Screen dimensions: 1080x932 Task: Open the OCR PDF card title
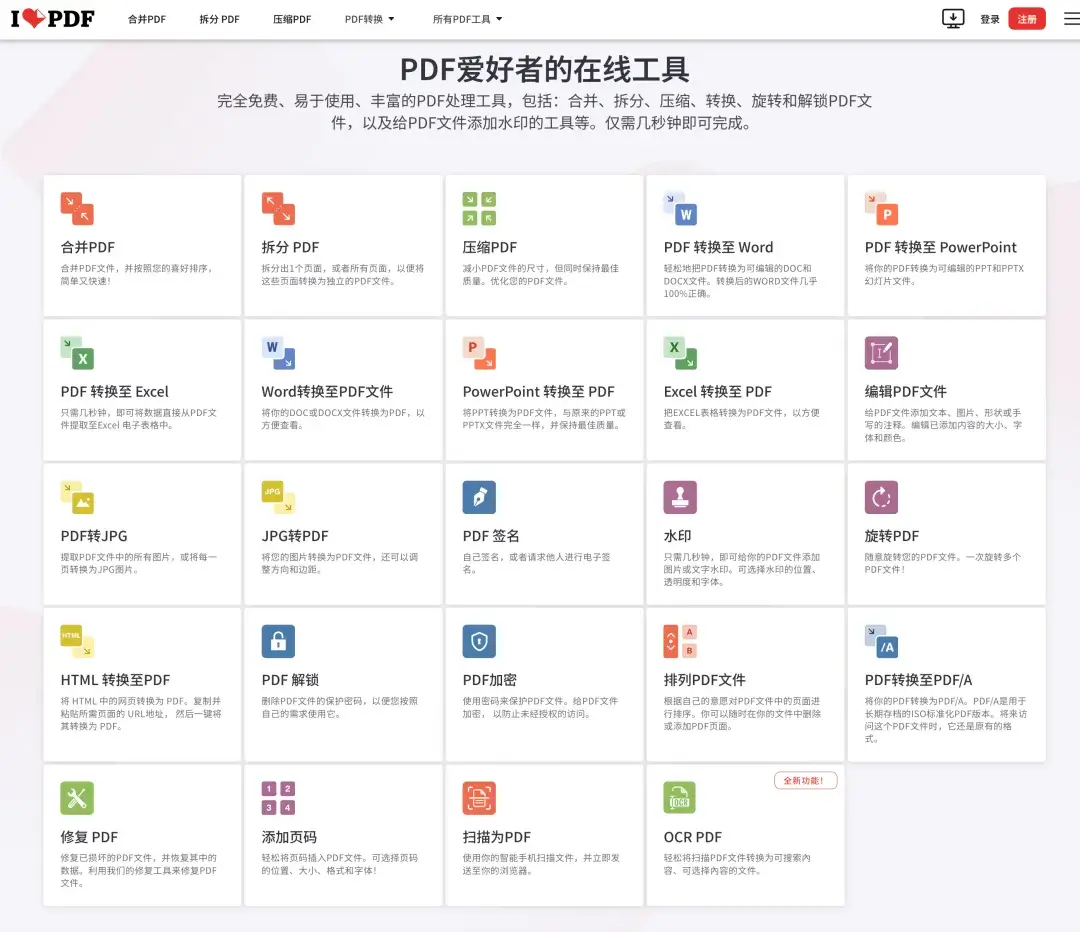tap(692, 837)
